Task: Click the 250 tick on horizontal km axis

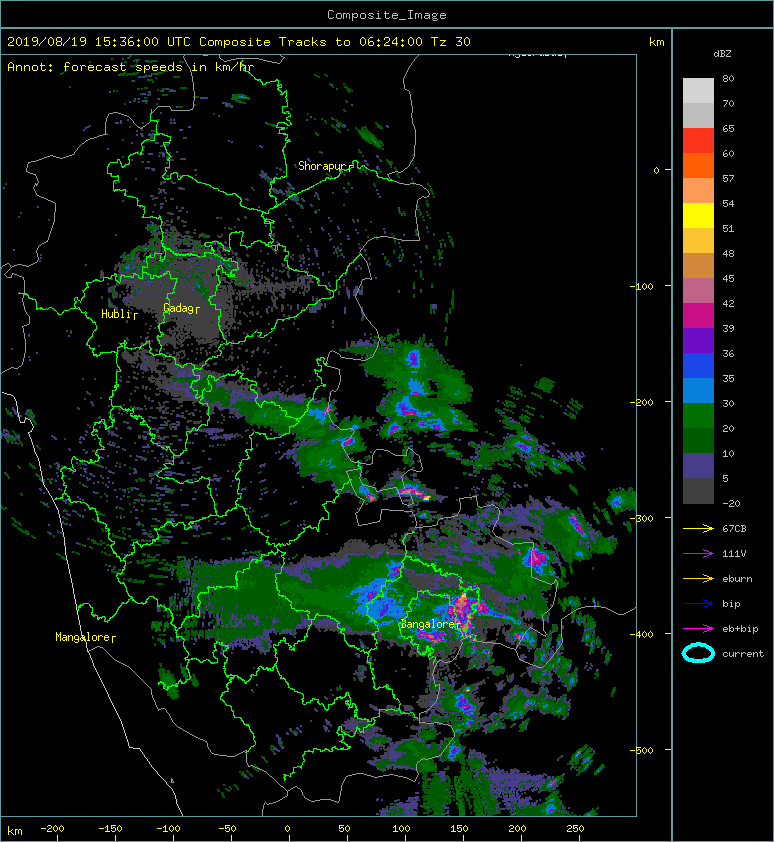Action: coord(575,829)
